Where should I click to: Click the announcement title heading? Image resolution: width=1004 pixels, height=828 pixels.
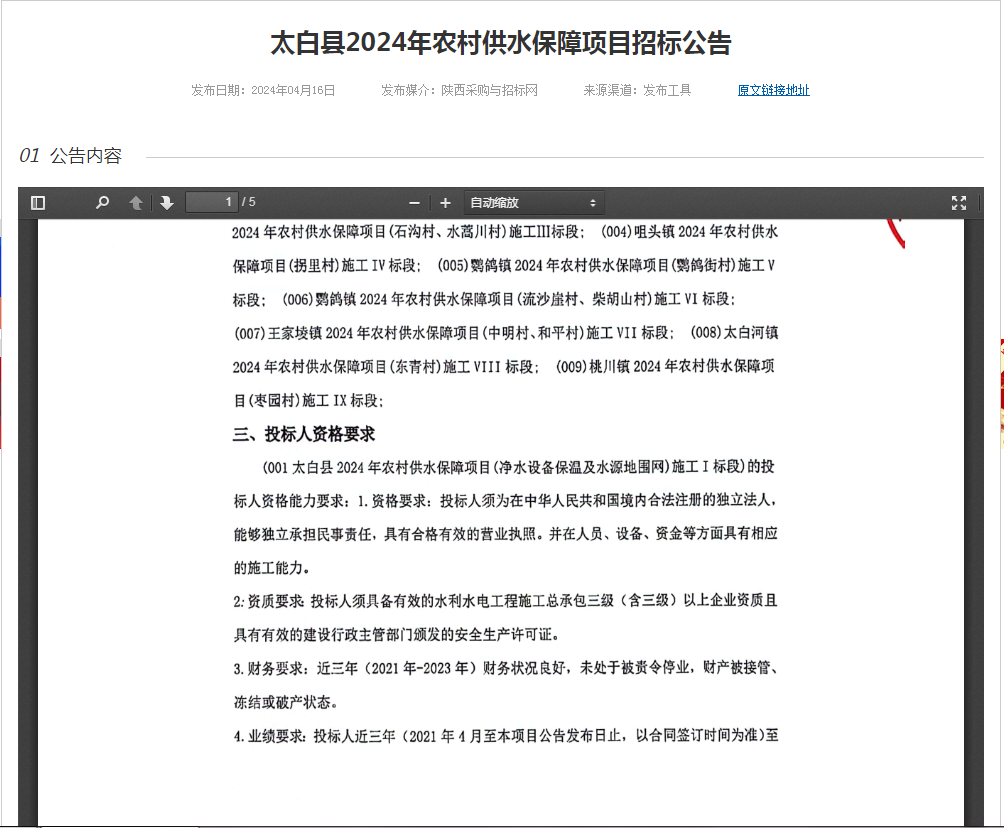click(x=501, y=43)
